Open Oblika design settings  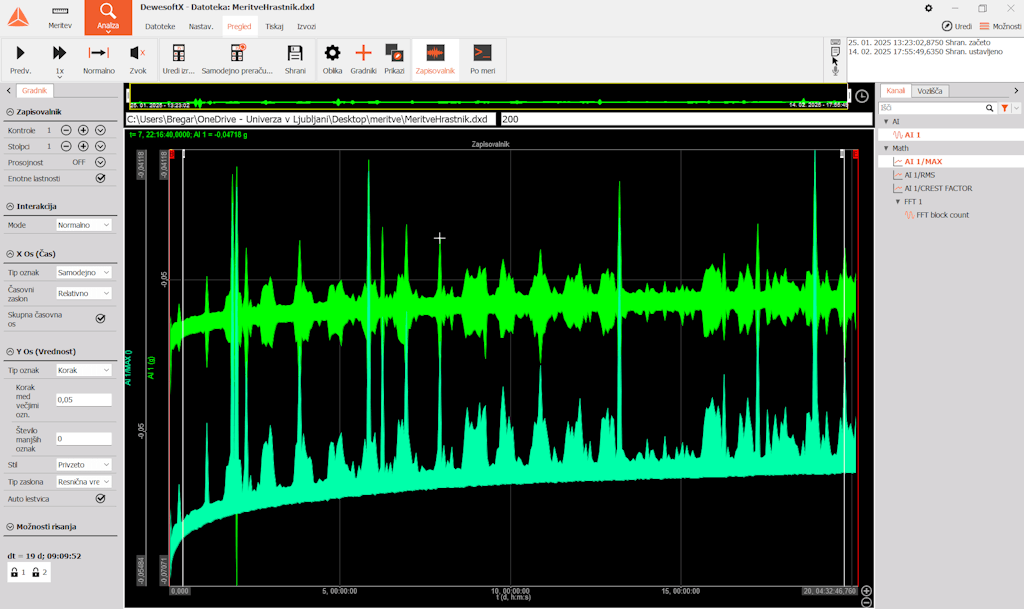[332, 59]
